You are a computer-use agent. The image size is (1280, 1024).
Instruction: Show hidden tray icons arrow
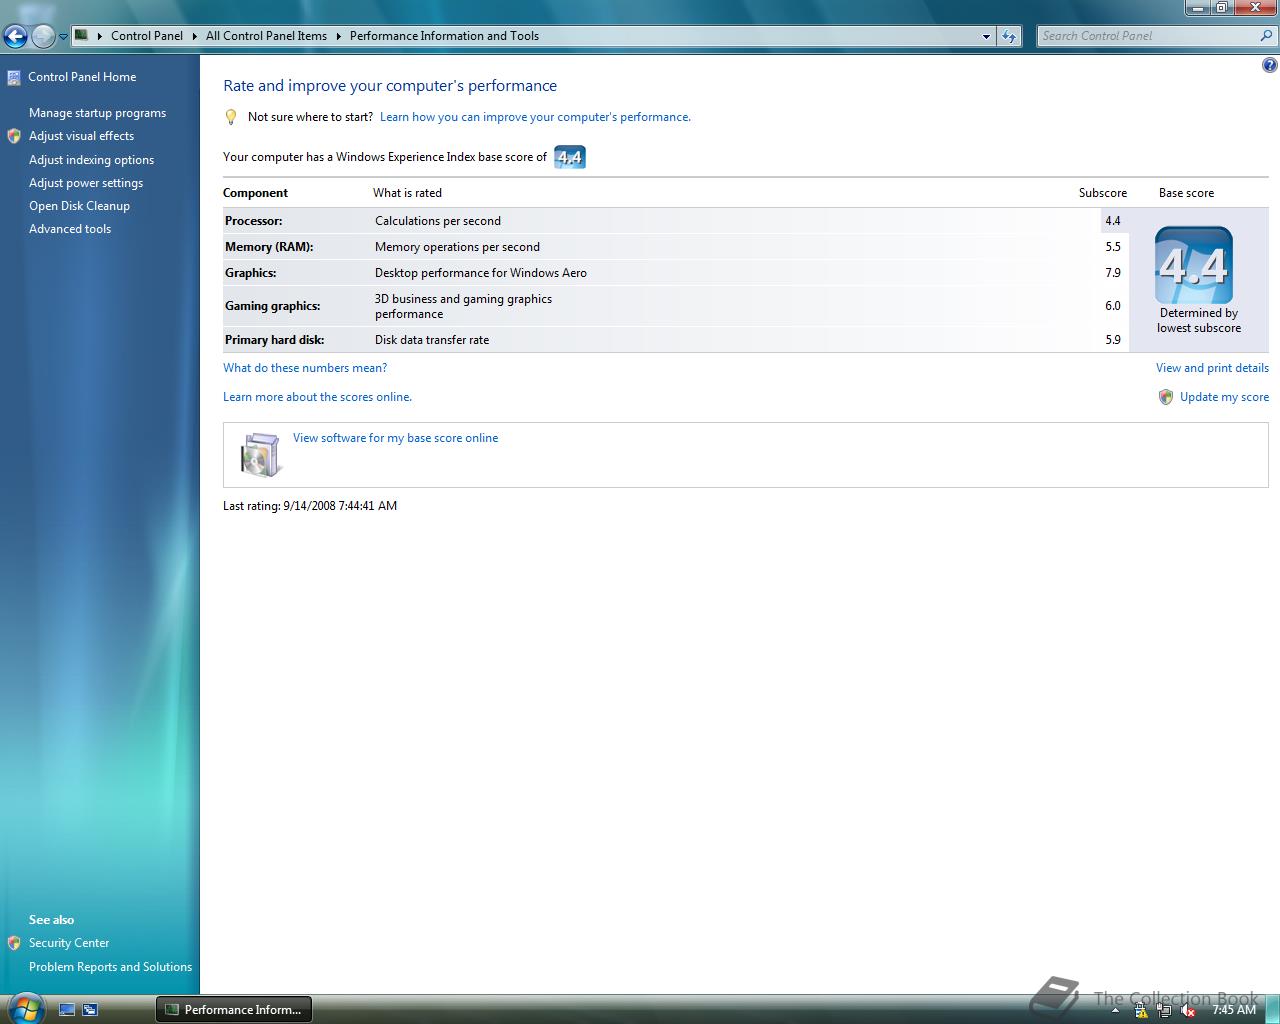click(x=1115, y=1010)
